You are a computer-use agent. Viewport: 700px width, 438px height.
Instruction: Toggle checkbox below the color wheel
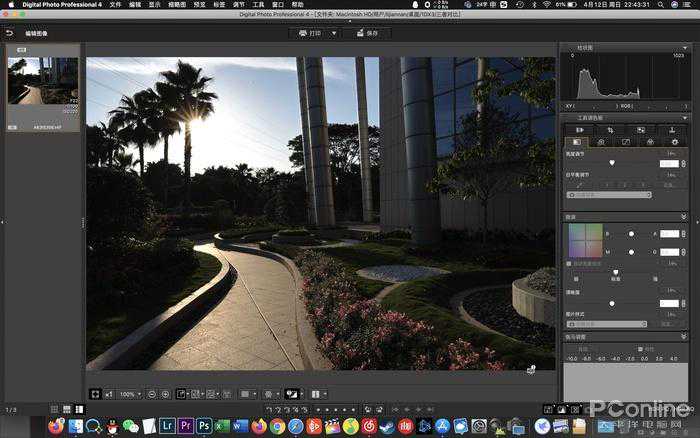tap(569, 264)
